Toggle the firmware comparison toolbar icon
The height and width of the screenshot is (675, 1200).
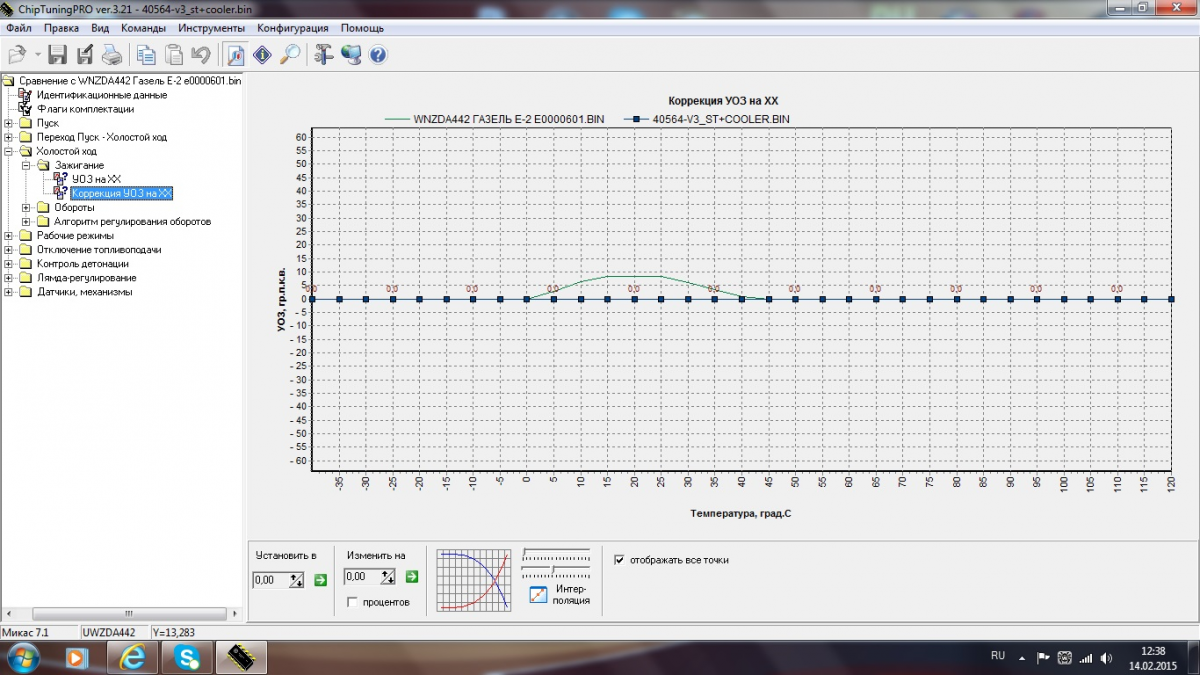pos(235,55)
